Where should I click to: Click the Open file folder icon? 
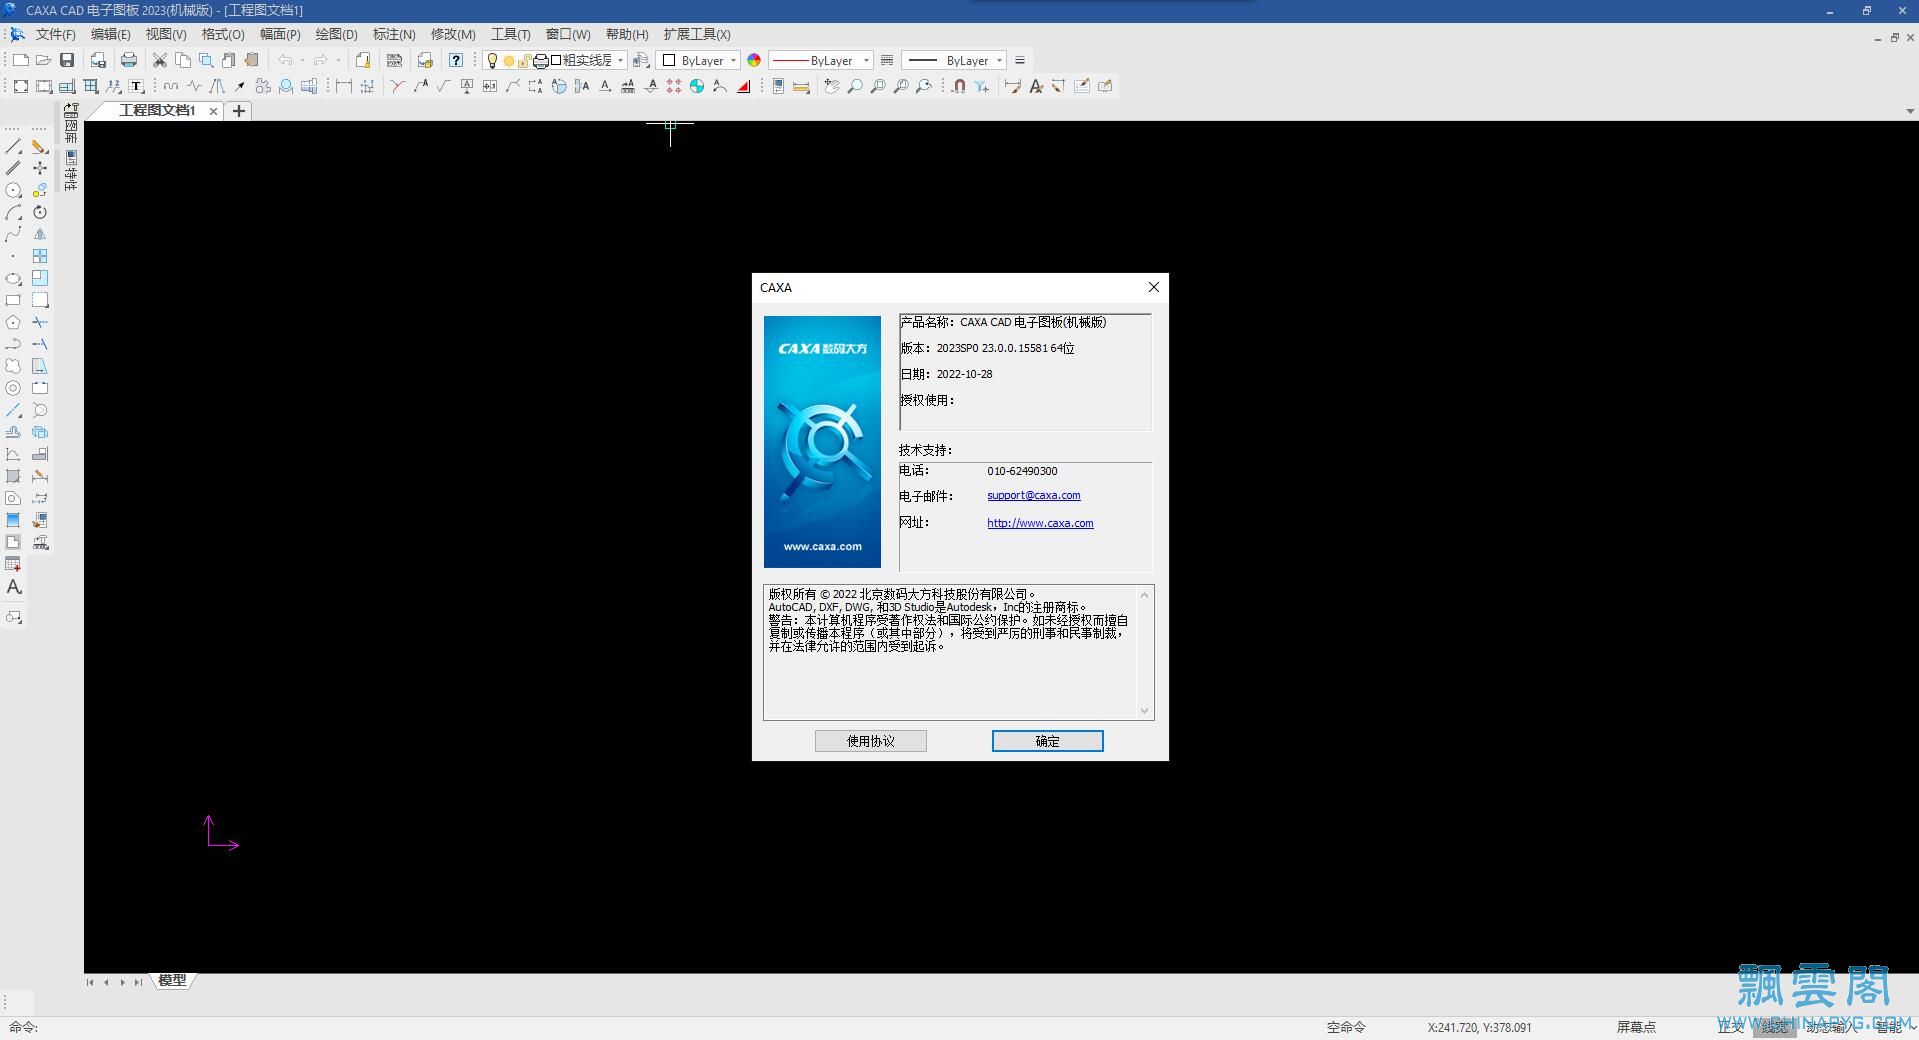point(43,60)
